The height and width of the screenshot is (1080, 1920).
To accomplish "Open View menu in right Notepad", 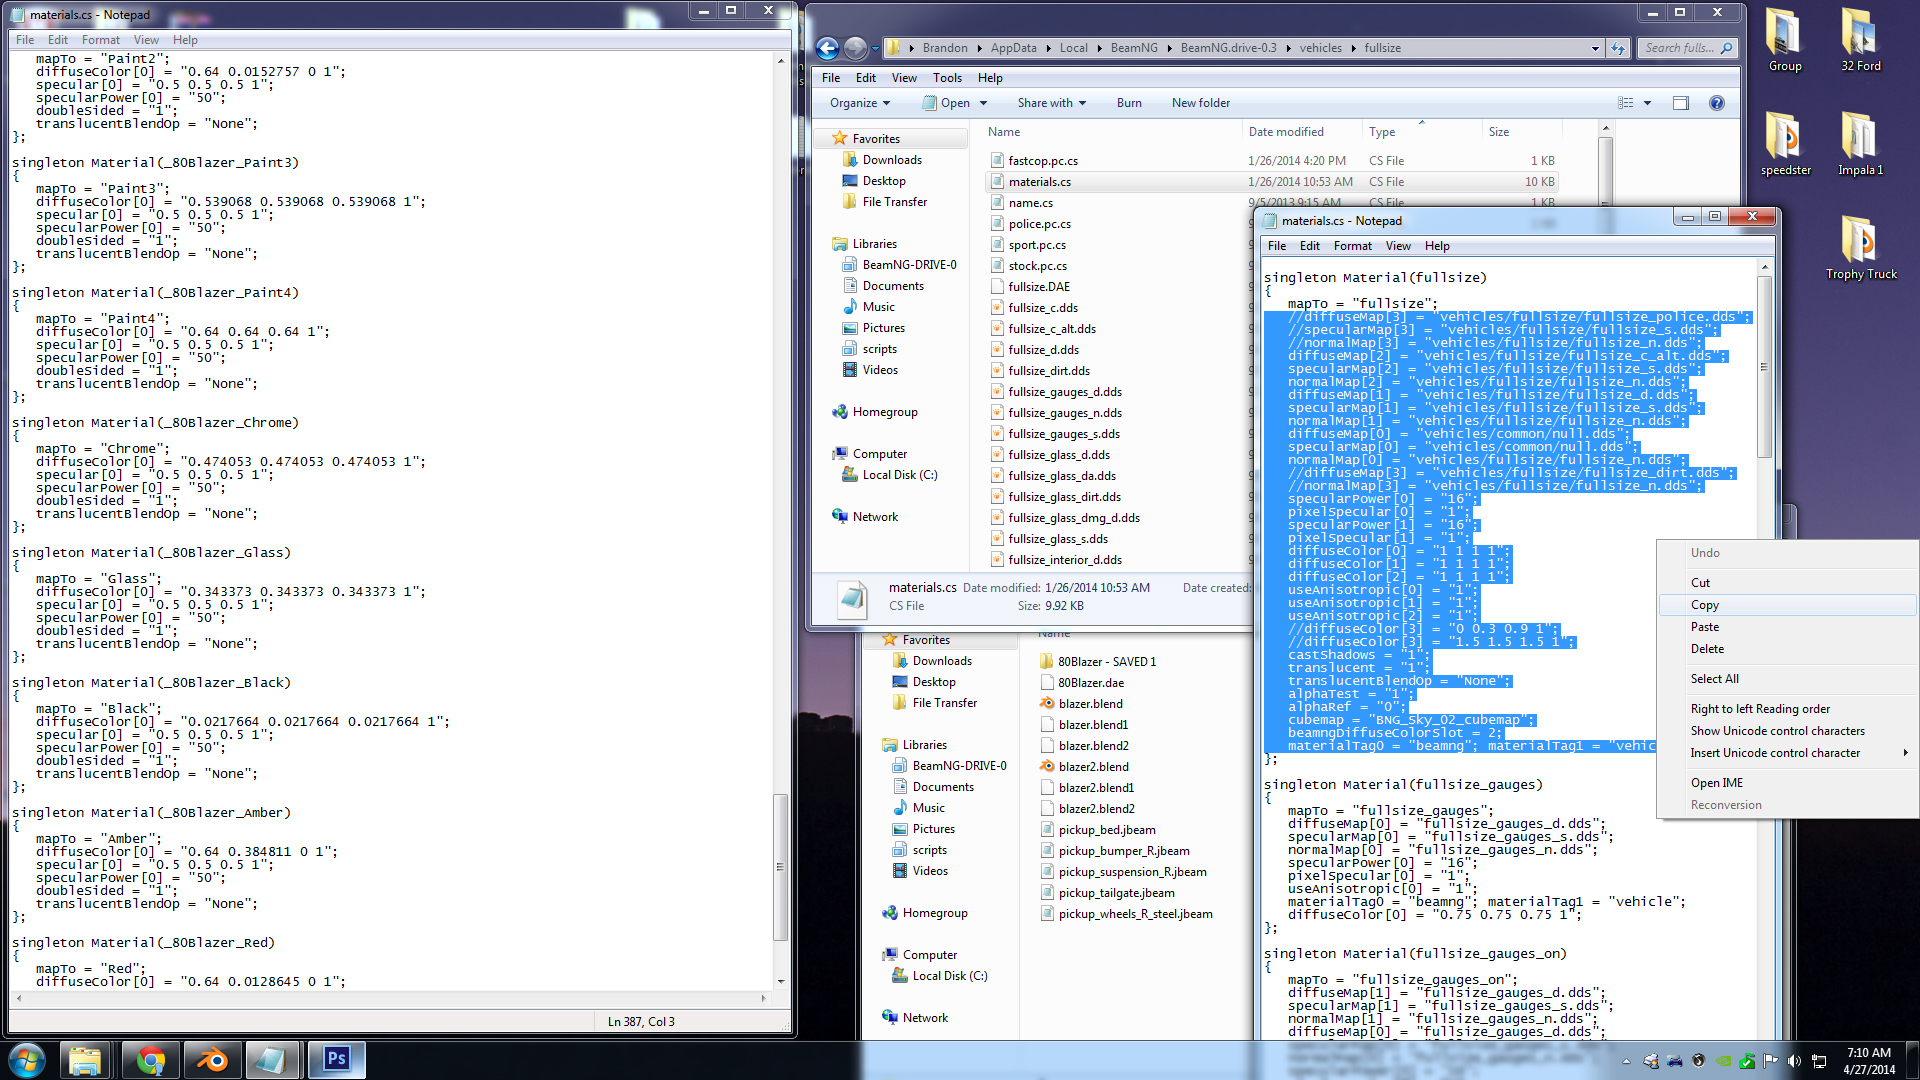I will point(1398,246).
